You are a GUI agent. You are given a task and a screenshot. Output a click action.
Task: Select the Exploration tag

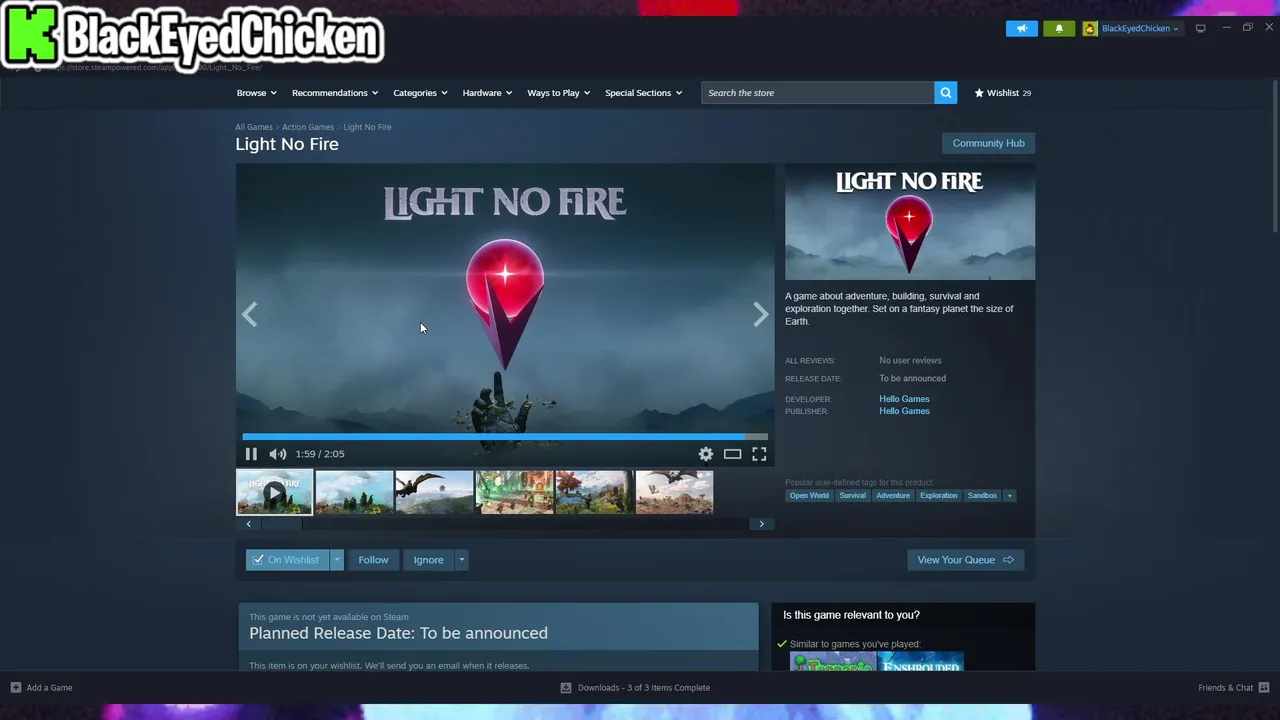click(x=938, y=496)
